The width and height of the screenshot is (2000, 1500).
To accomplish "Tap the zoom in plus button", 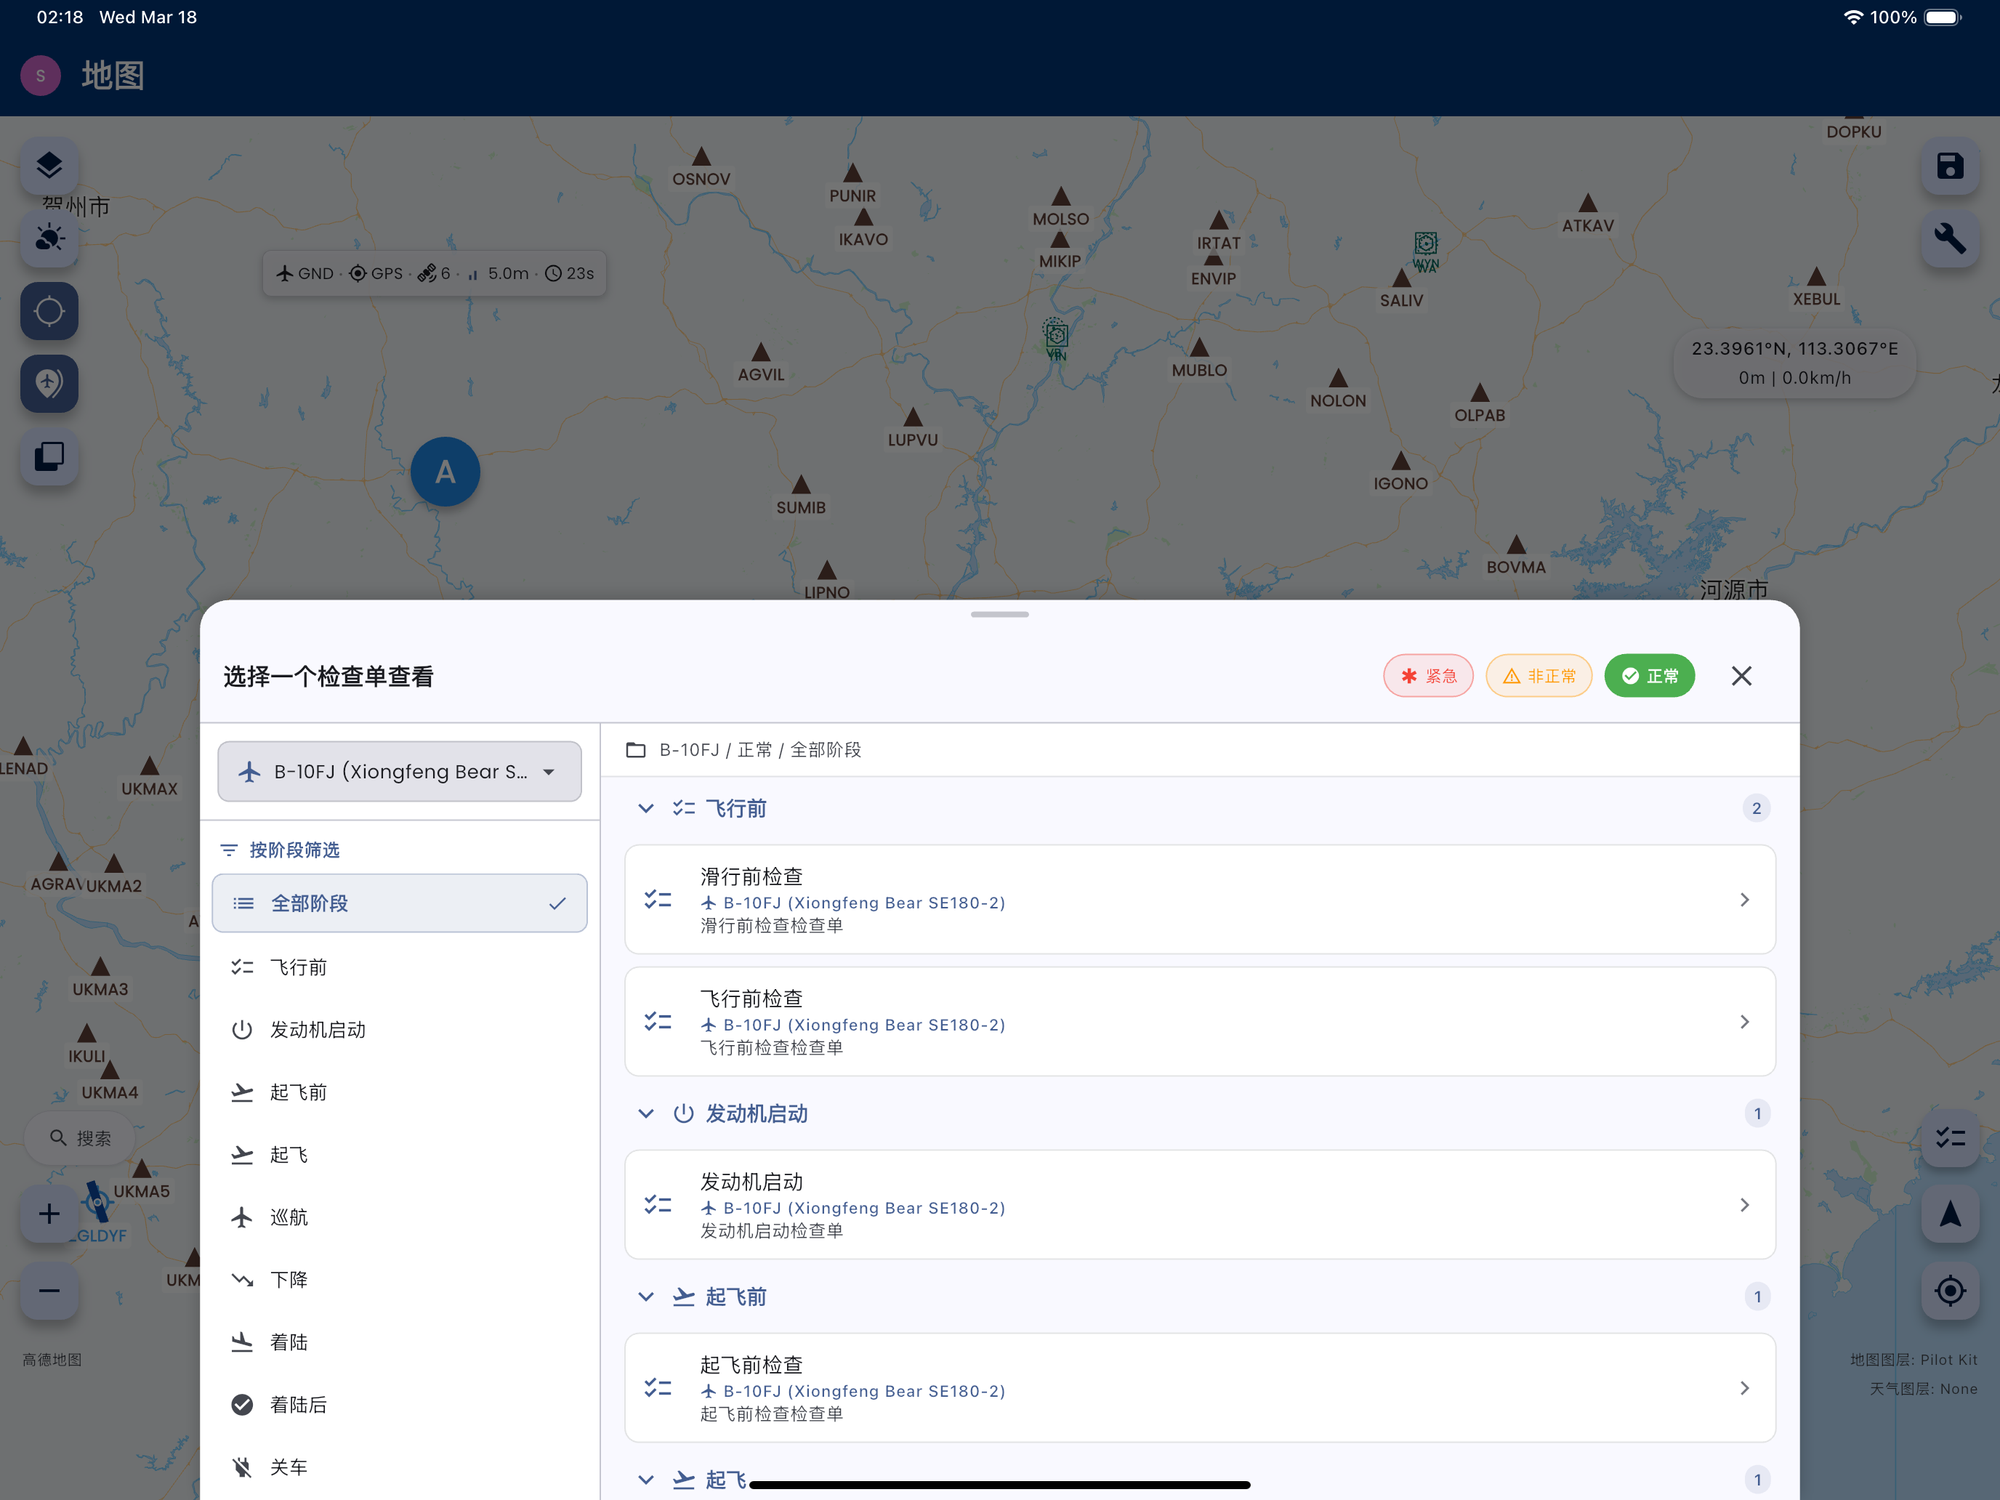I will tap(49, 1214).
